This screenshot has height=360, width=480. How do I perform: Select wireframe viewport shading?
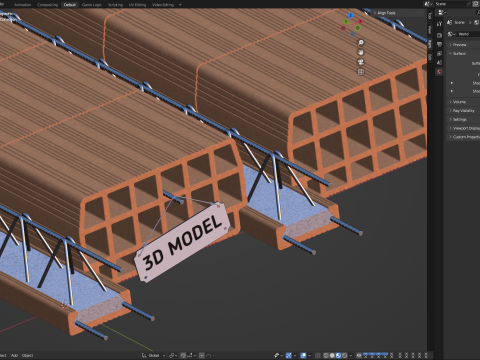(x=326, y=355)
